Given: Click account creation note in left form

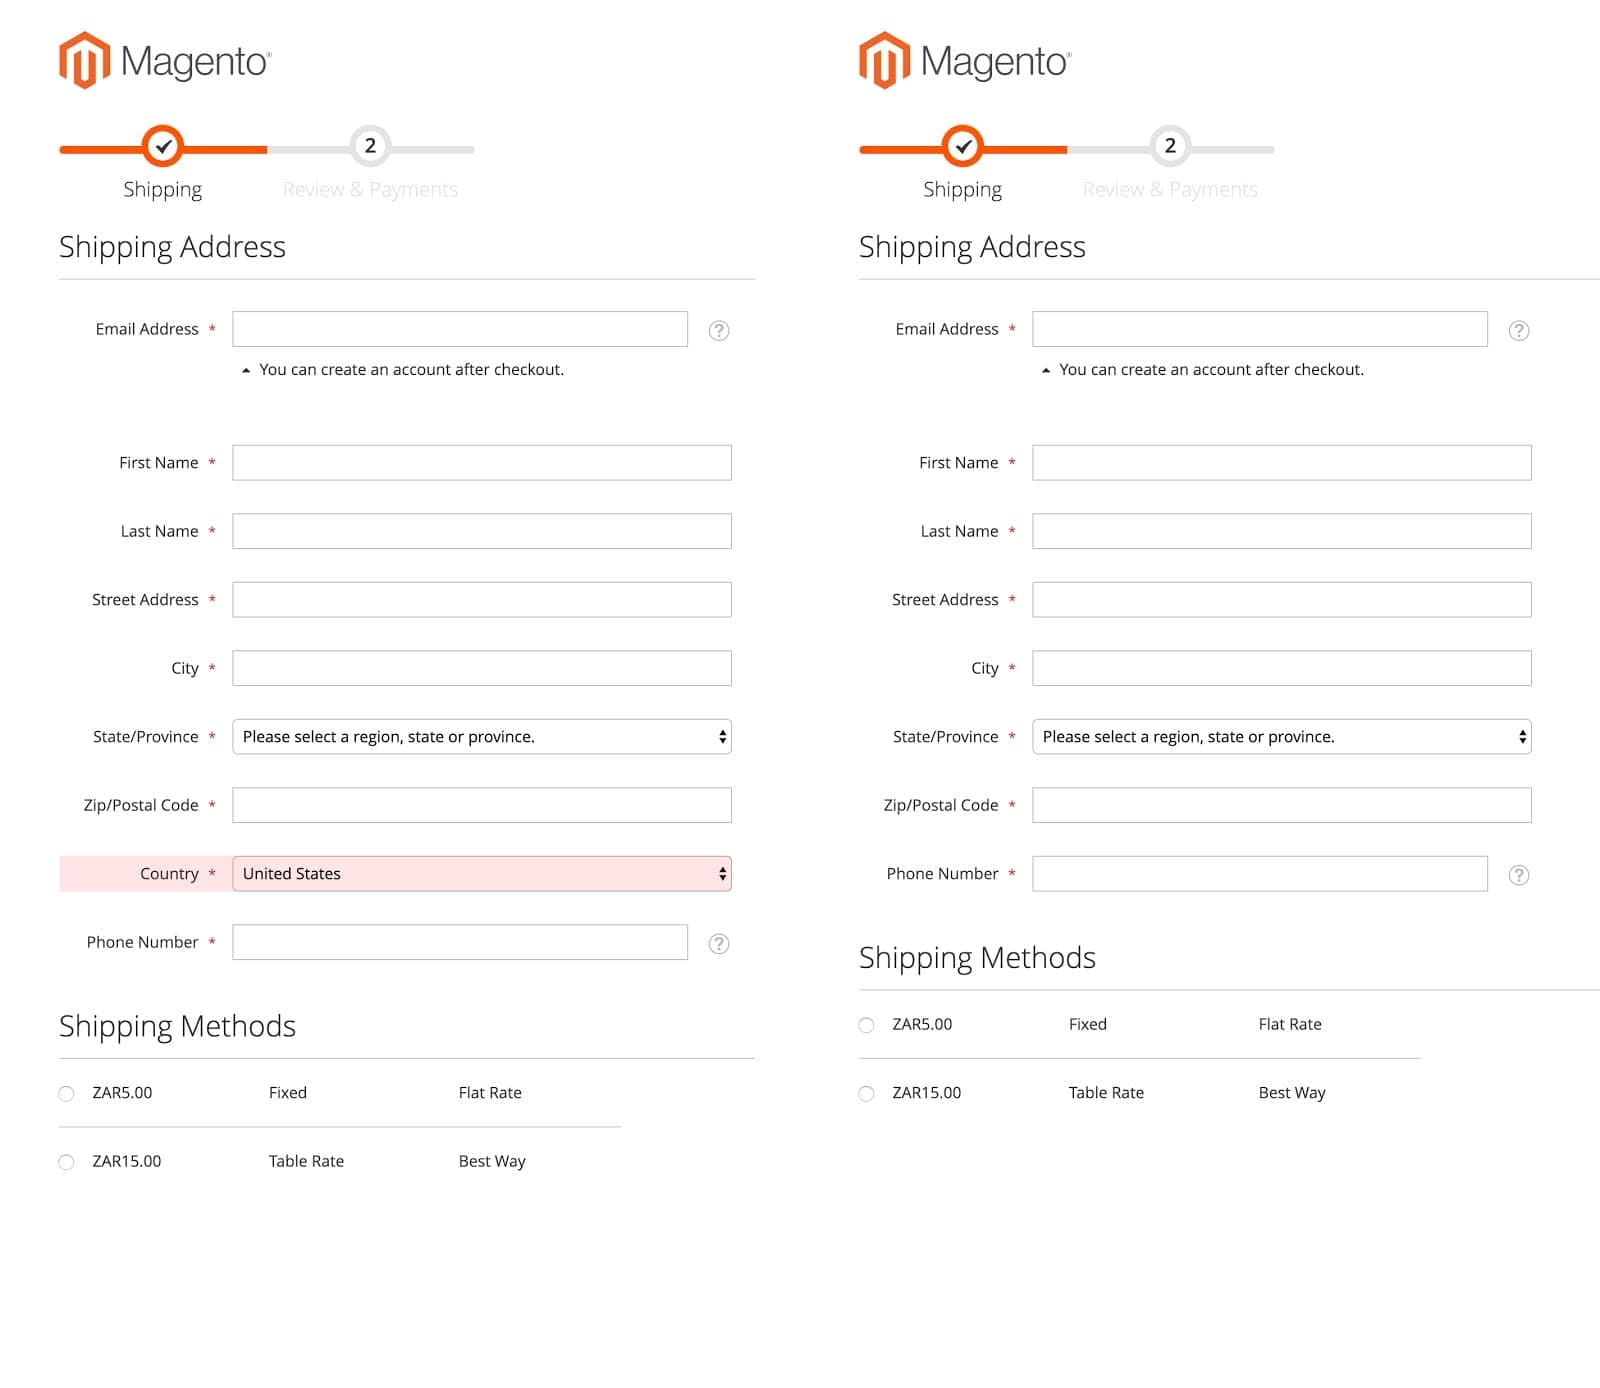Looking at the screenshot, I should pyautogui.click(x=410, y=370).
